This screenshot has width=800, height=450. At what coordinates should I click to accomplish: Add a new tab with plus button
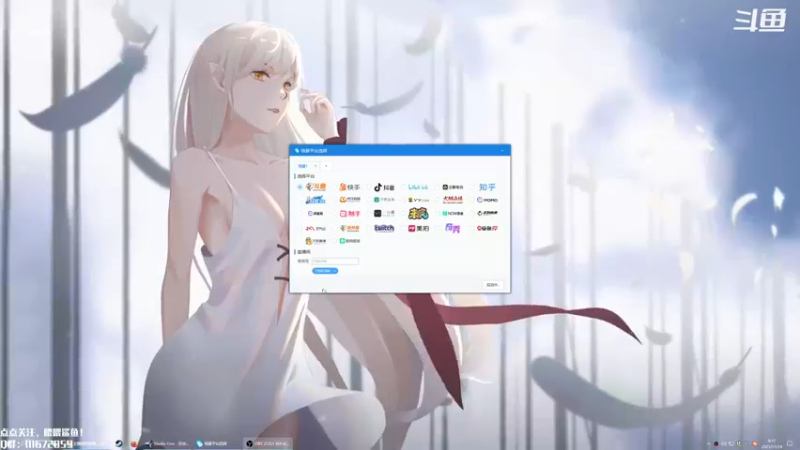click(x=326, y=166)
